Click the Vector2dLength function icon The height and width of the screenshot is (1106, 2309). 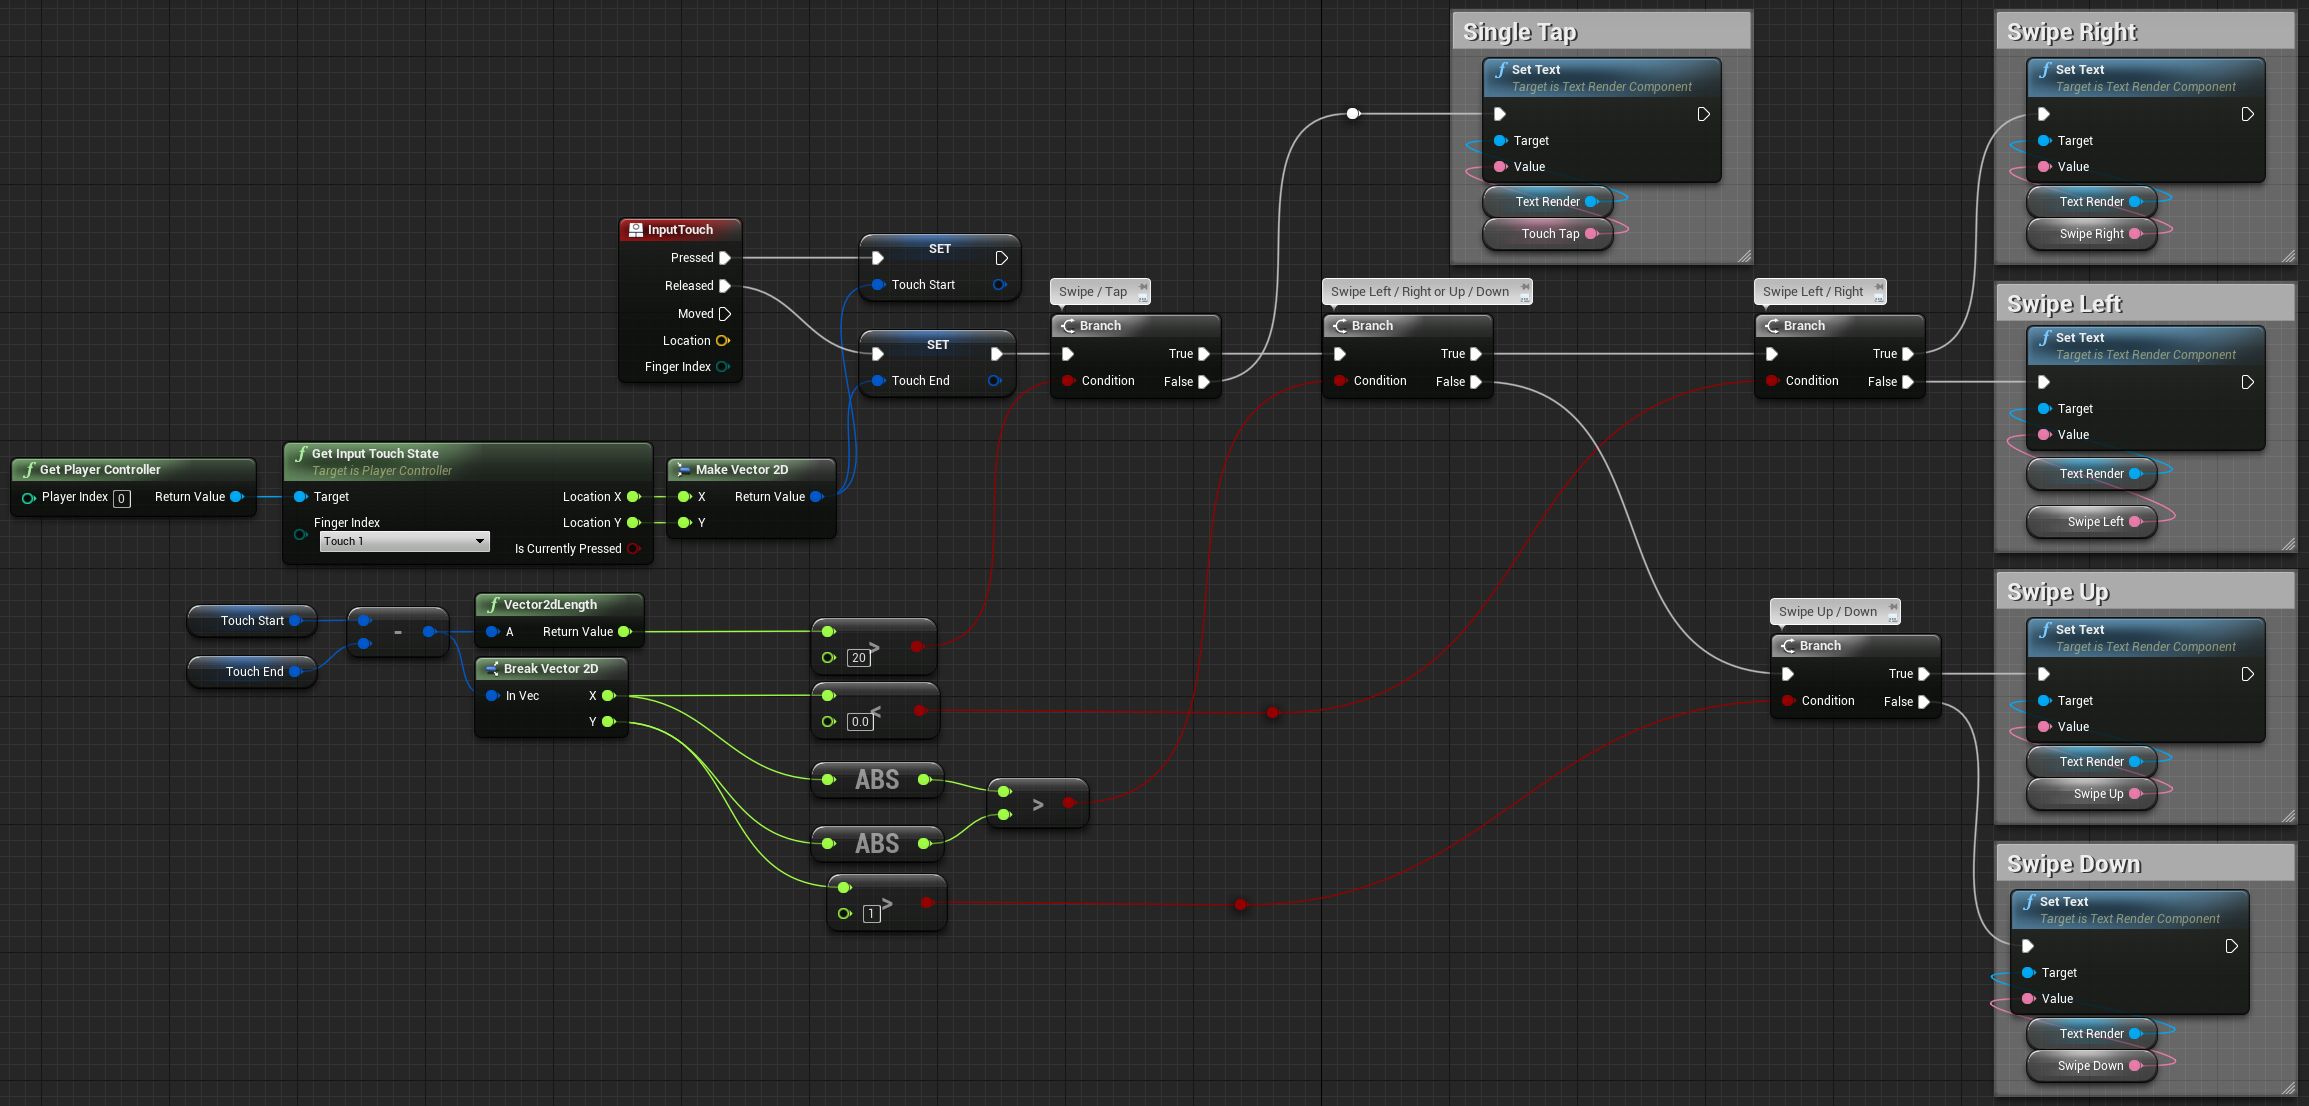click(x=492, y=605)
